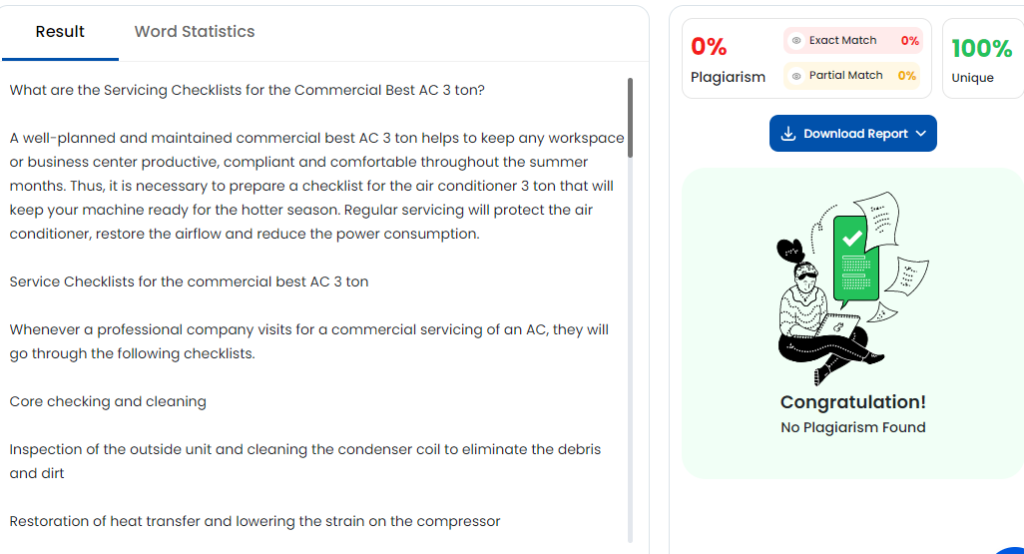Click the download arrow icon

click(788, 134)
